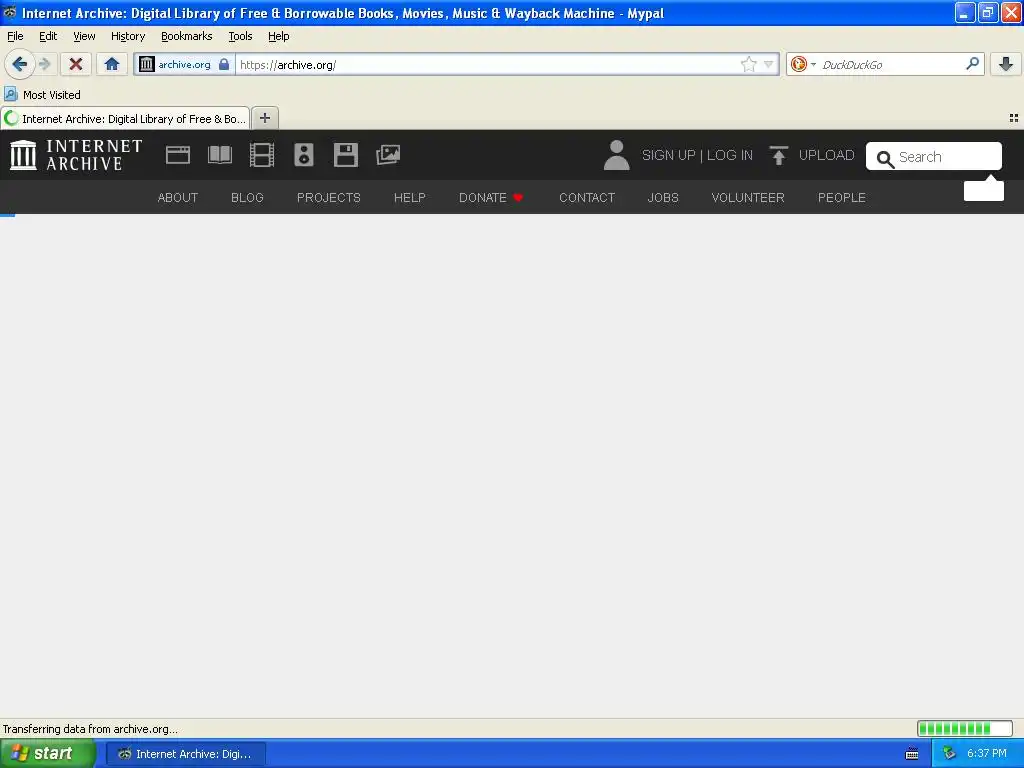The height and width of the screenshot is (768, 1024).
Task: Open the File menu
Action: 15,36
